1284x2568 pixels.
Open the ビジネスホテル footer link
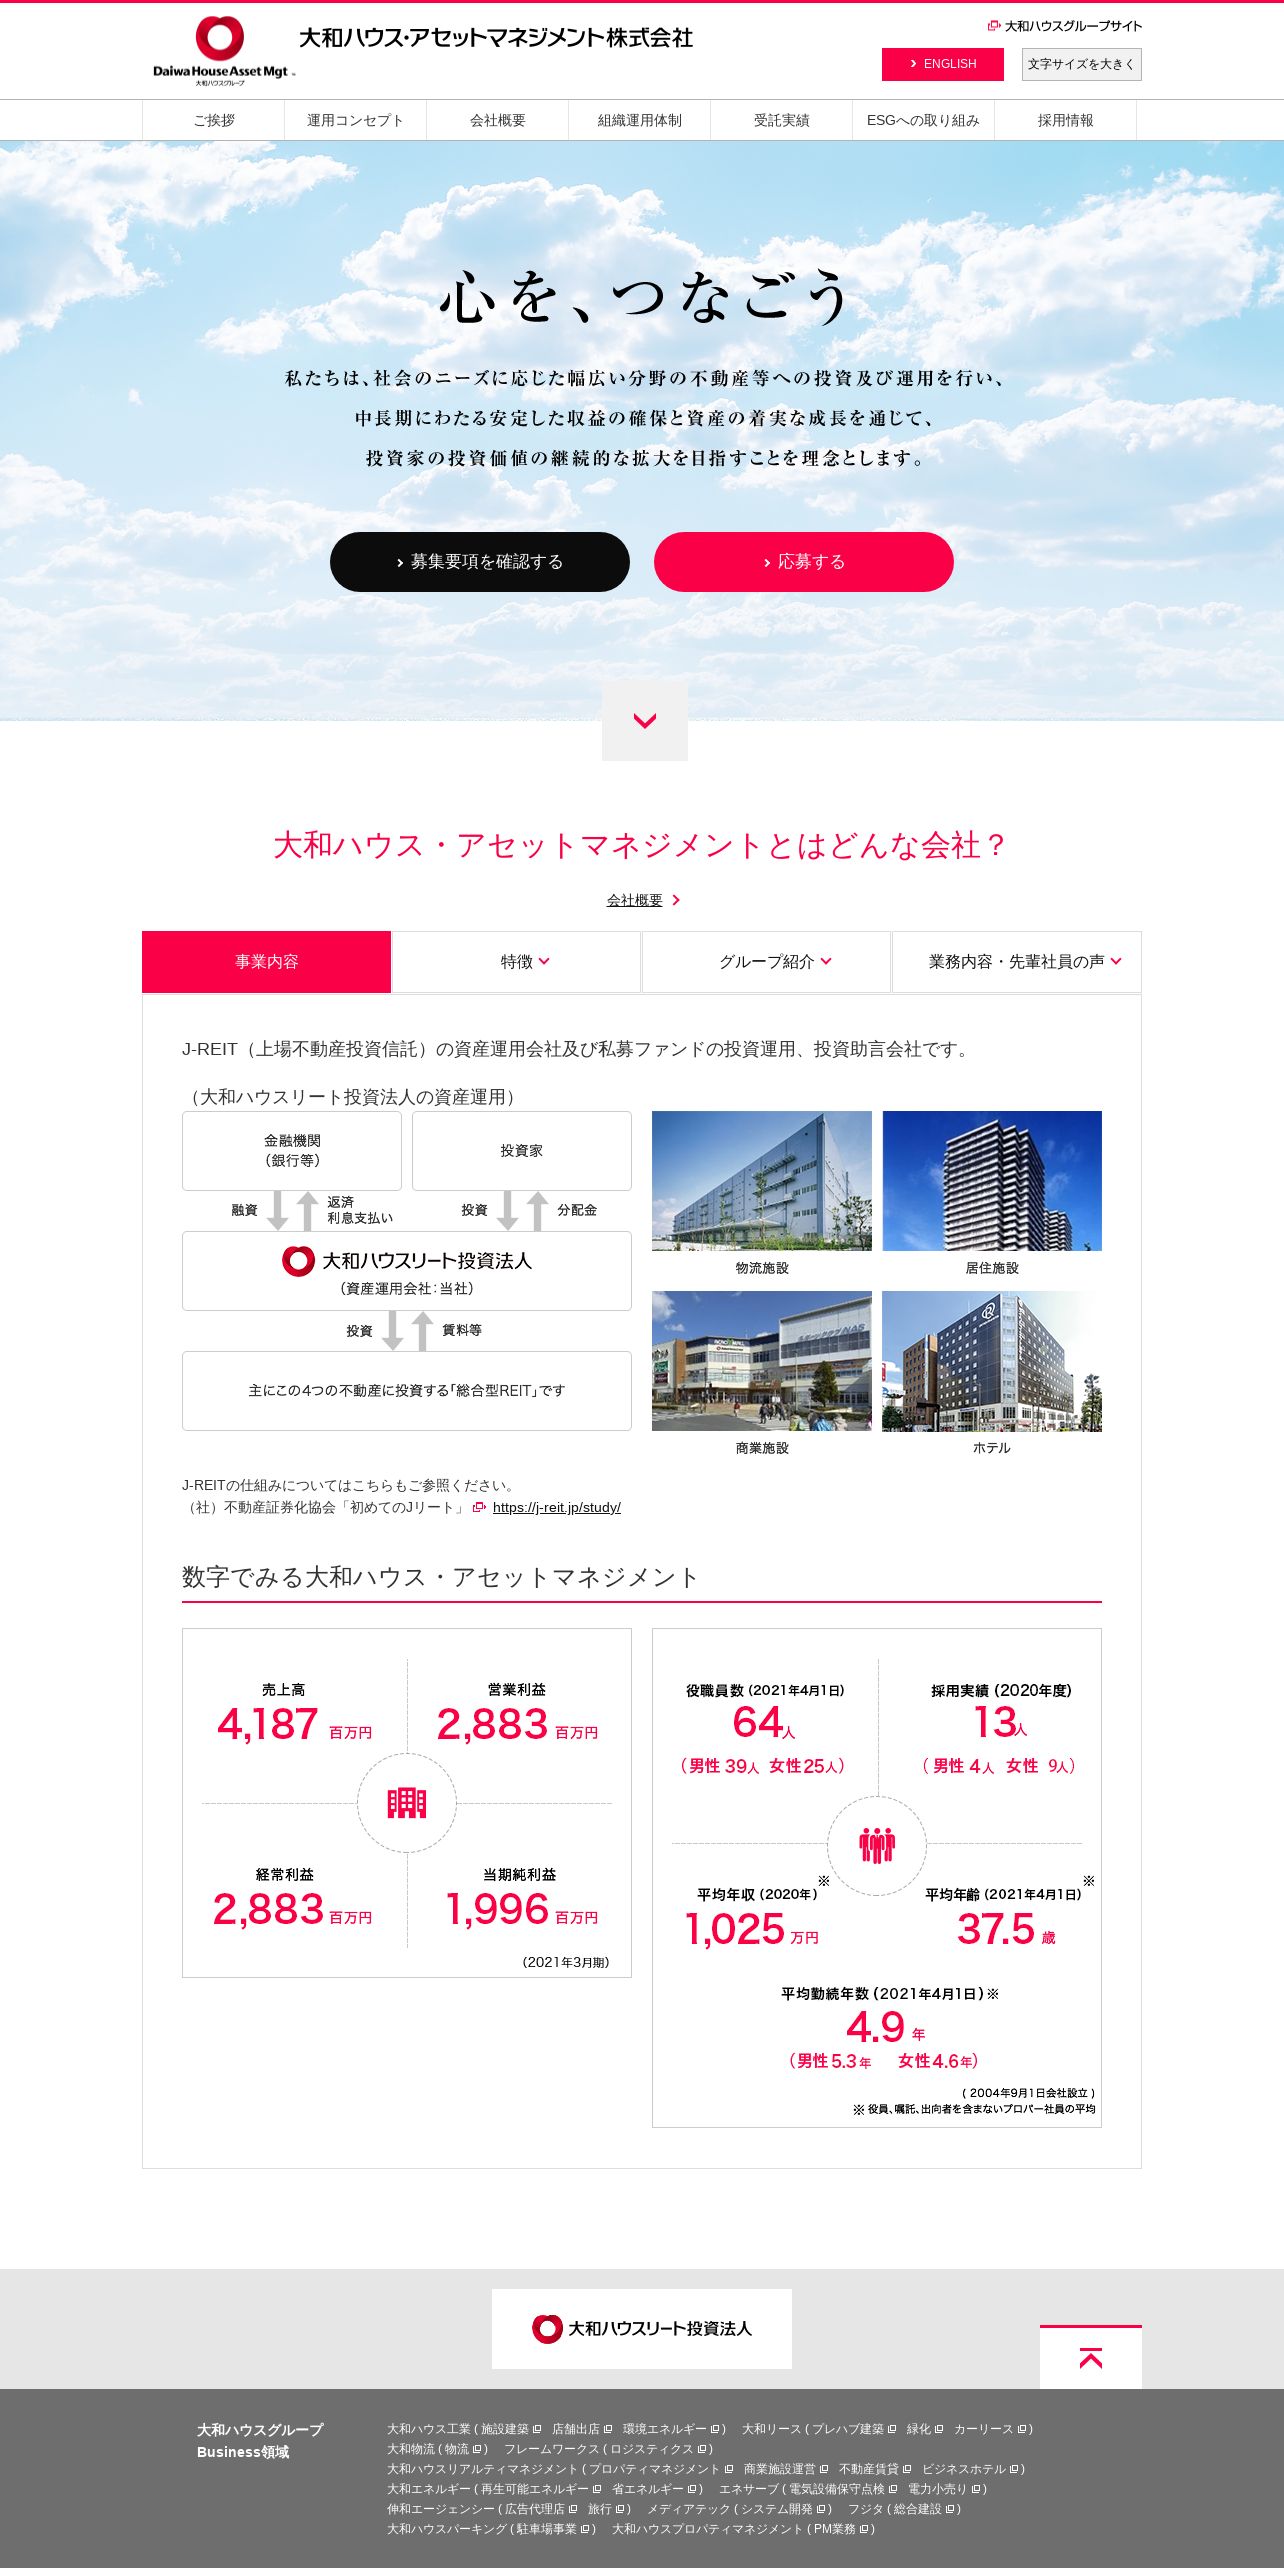click(971, 2469)
